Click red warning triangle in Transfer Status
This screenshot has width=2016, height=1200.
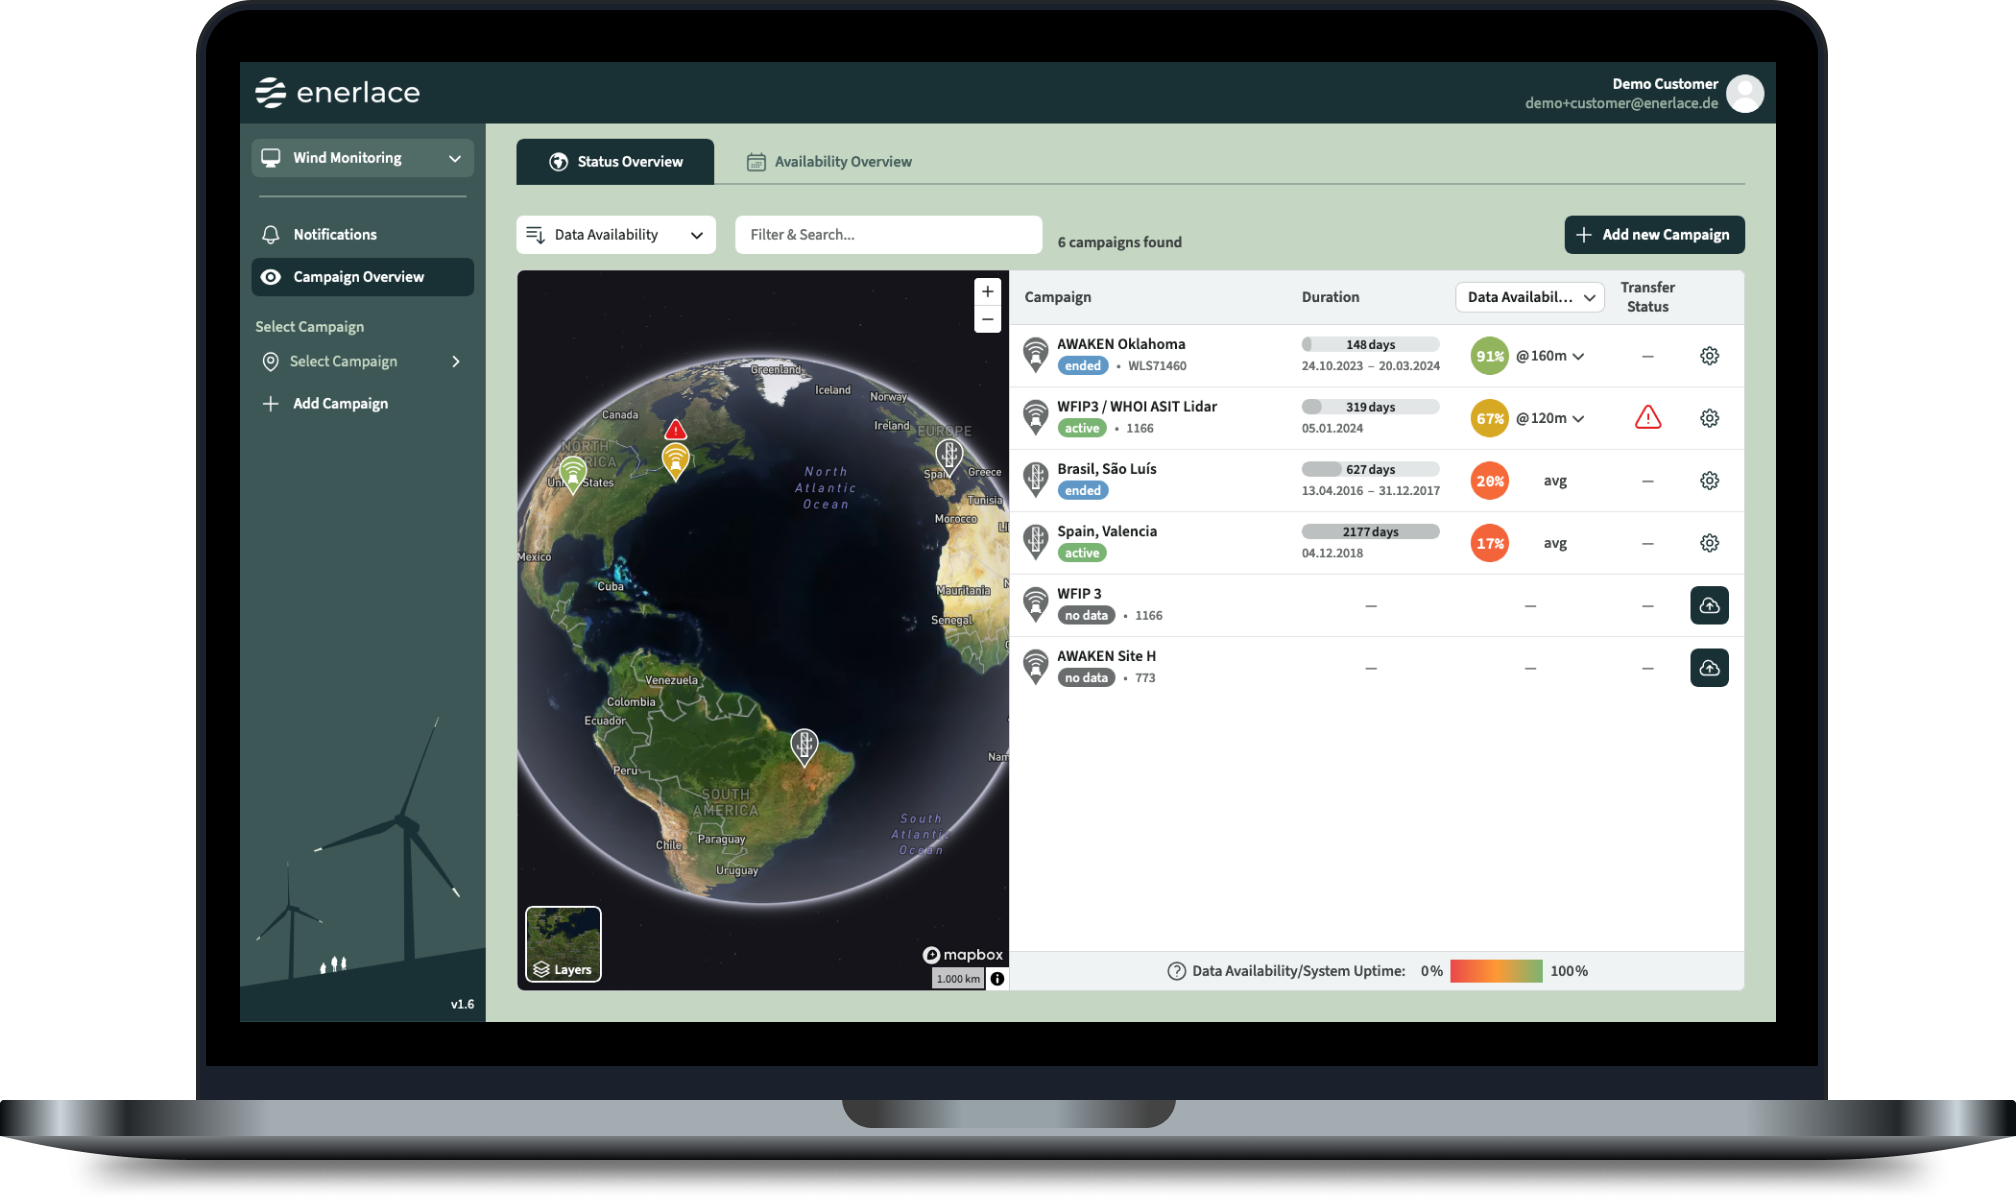coord(1647,418)
